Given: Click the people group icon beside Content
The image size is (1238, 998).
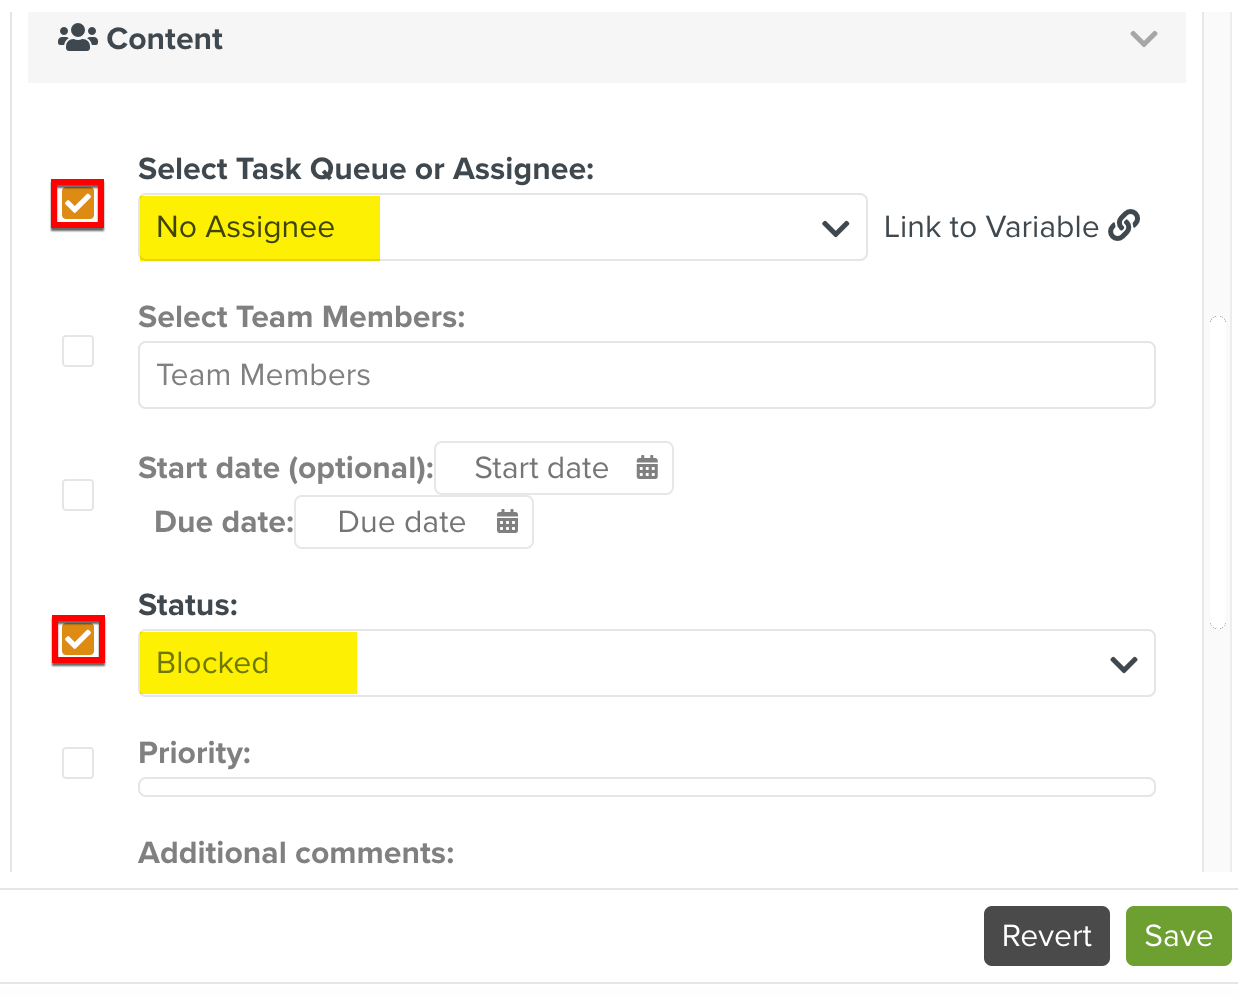Looking at the screenshot, I should pos(77,38).
